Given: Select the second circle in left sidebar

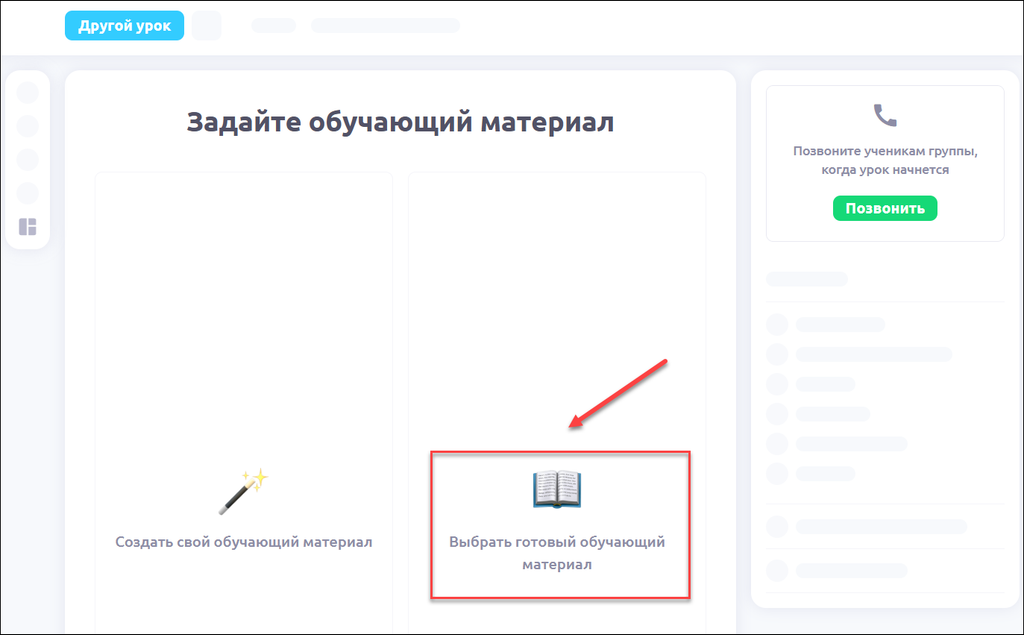Looking at the screenshot, I should [x=28, y=126].
